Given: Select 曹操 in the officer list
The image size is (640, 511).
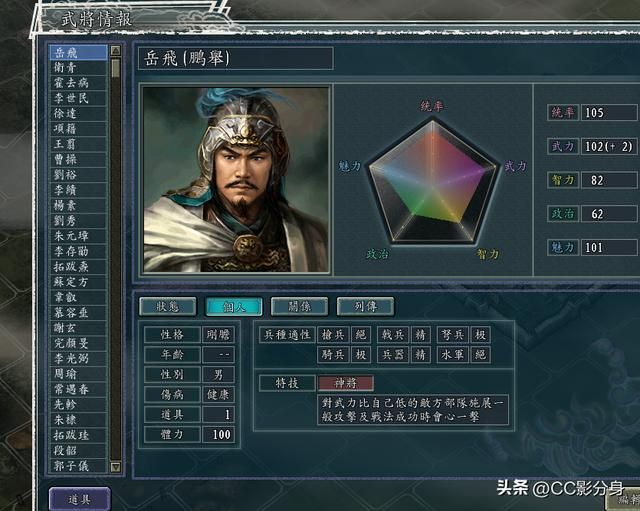Looking at the screenshot, I should (x=78, y=160).
